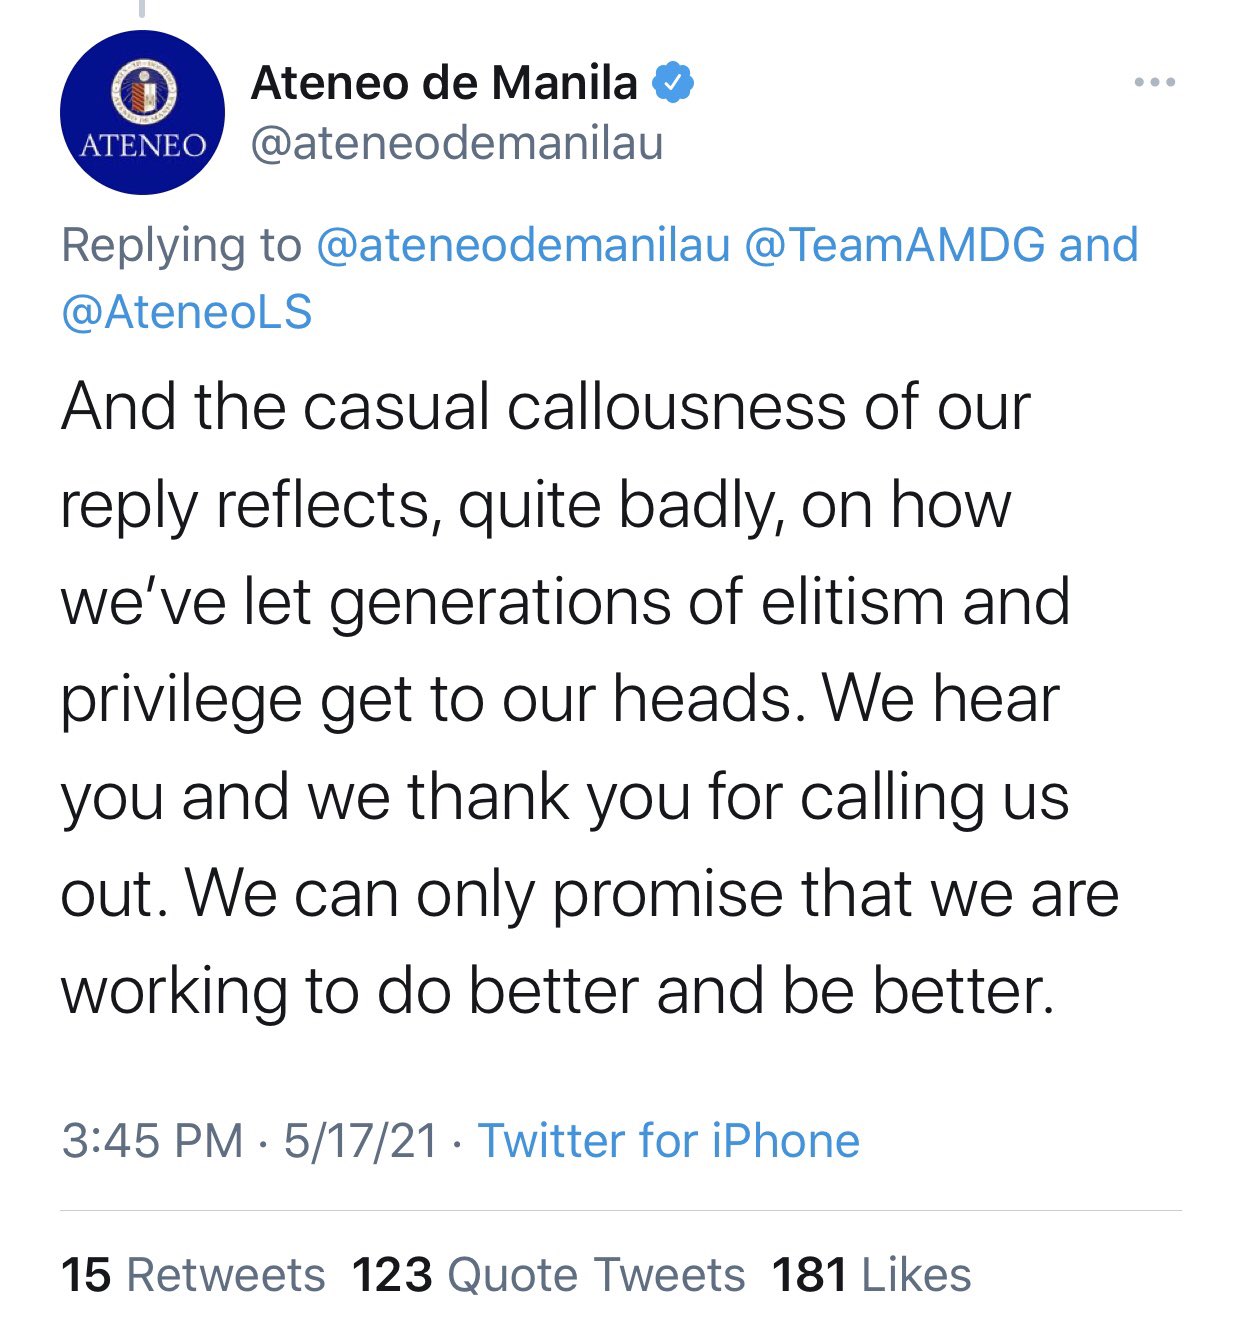Screen dimensions: 1242x1330
Task: Open @ateneodemanilau mention in the Replying to line
Action: [523, 246]
